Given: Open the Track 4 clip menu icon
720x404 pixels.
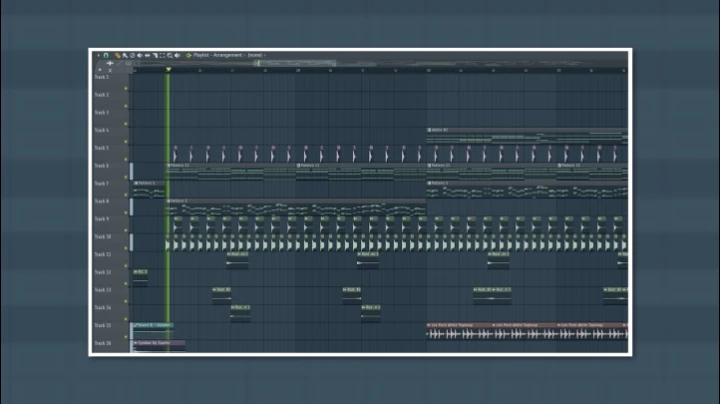Looking at the screenshot, I should pyautogui.click(x=429, y=130).
